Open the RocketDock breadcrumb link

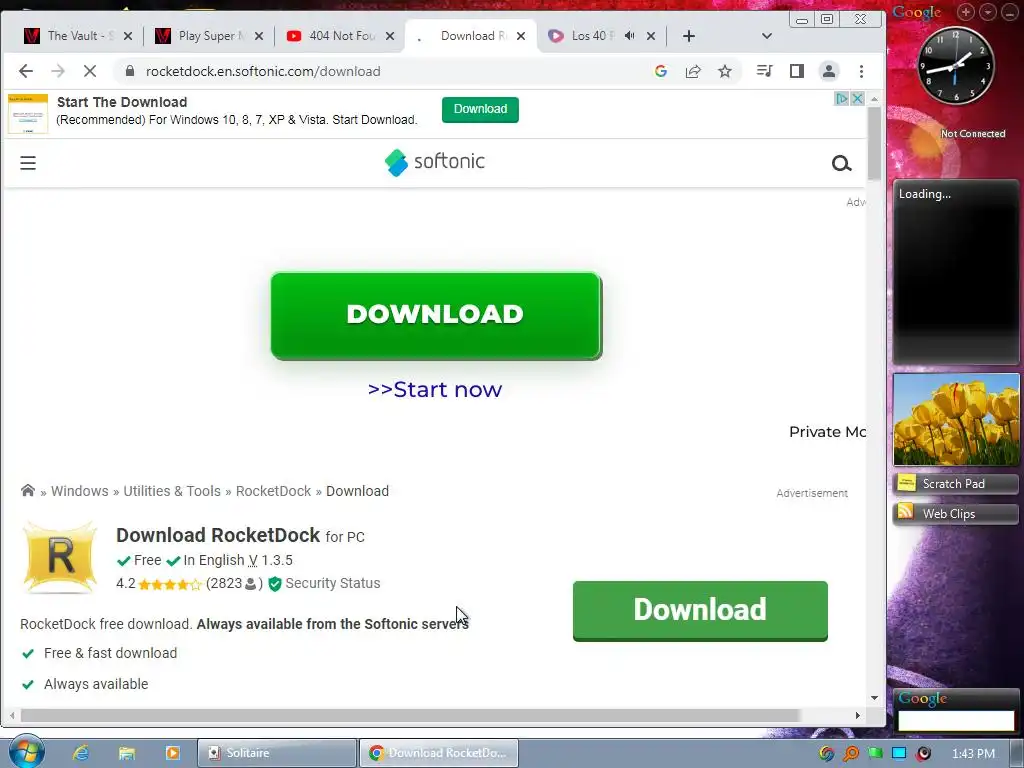[x=273, y=491]
